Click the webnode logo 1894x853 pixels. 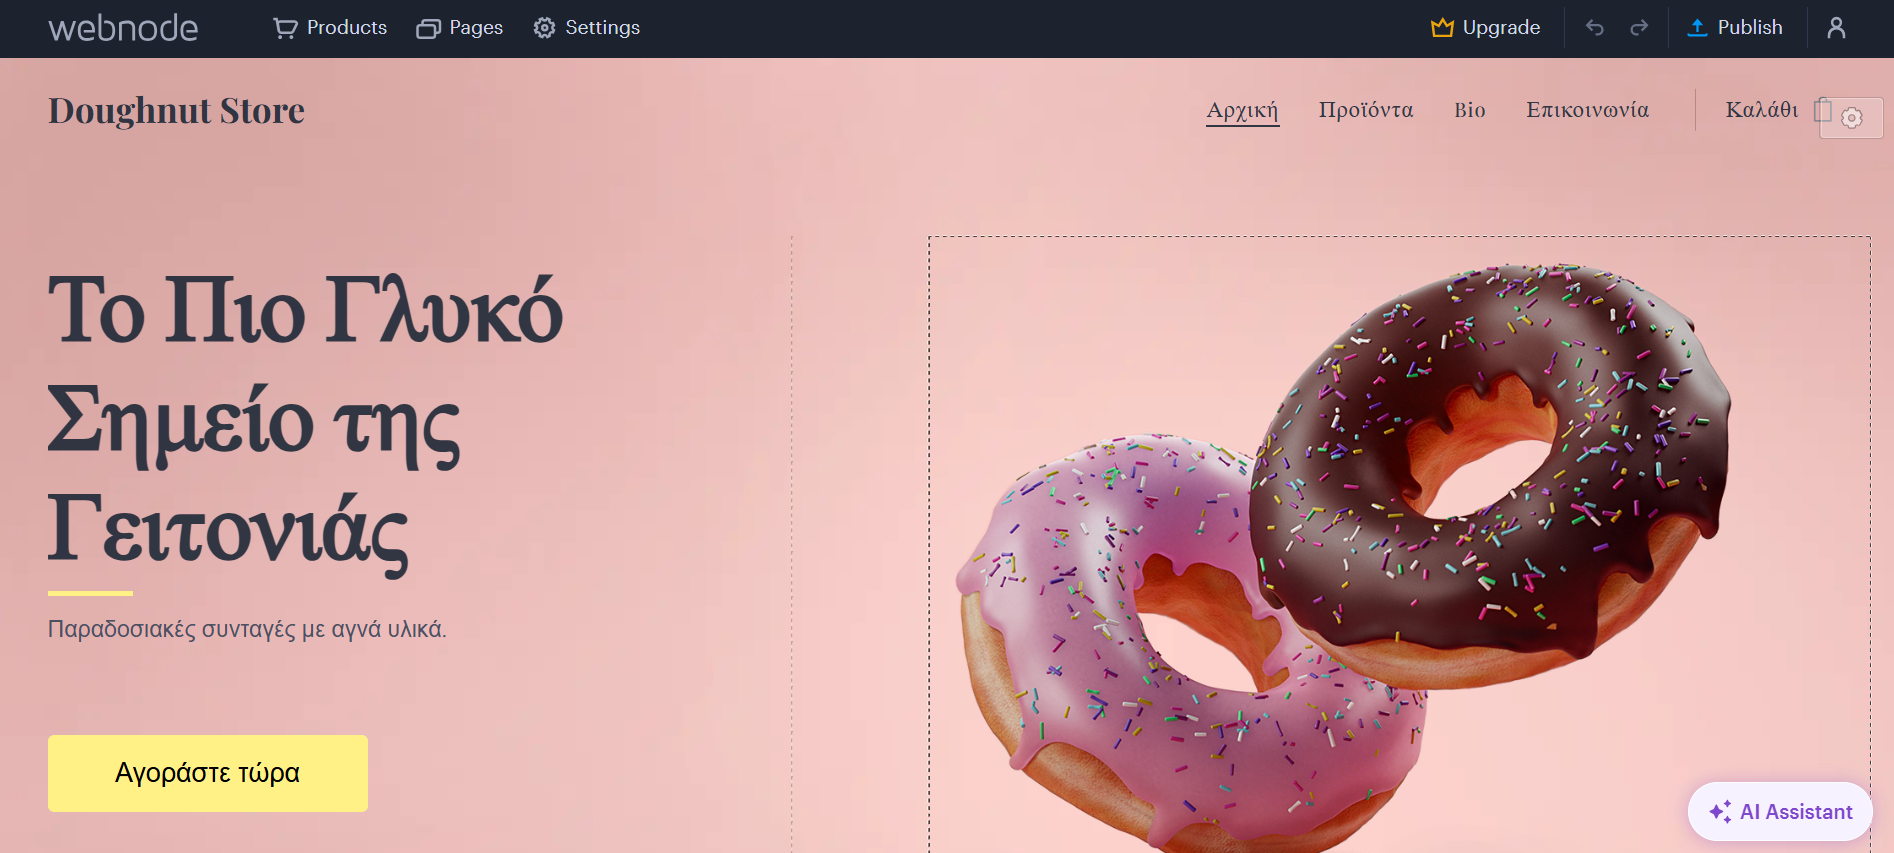[123, 28]
